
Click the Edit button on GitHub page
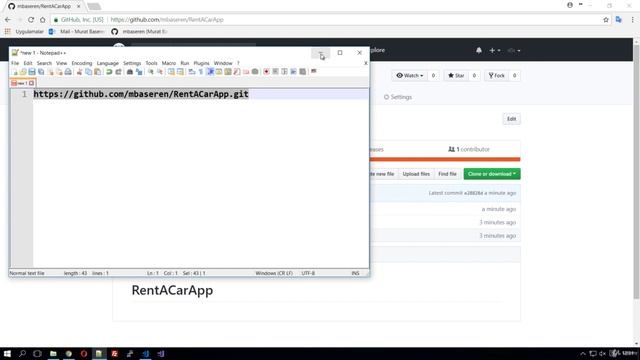point(511,119)
